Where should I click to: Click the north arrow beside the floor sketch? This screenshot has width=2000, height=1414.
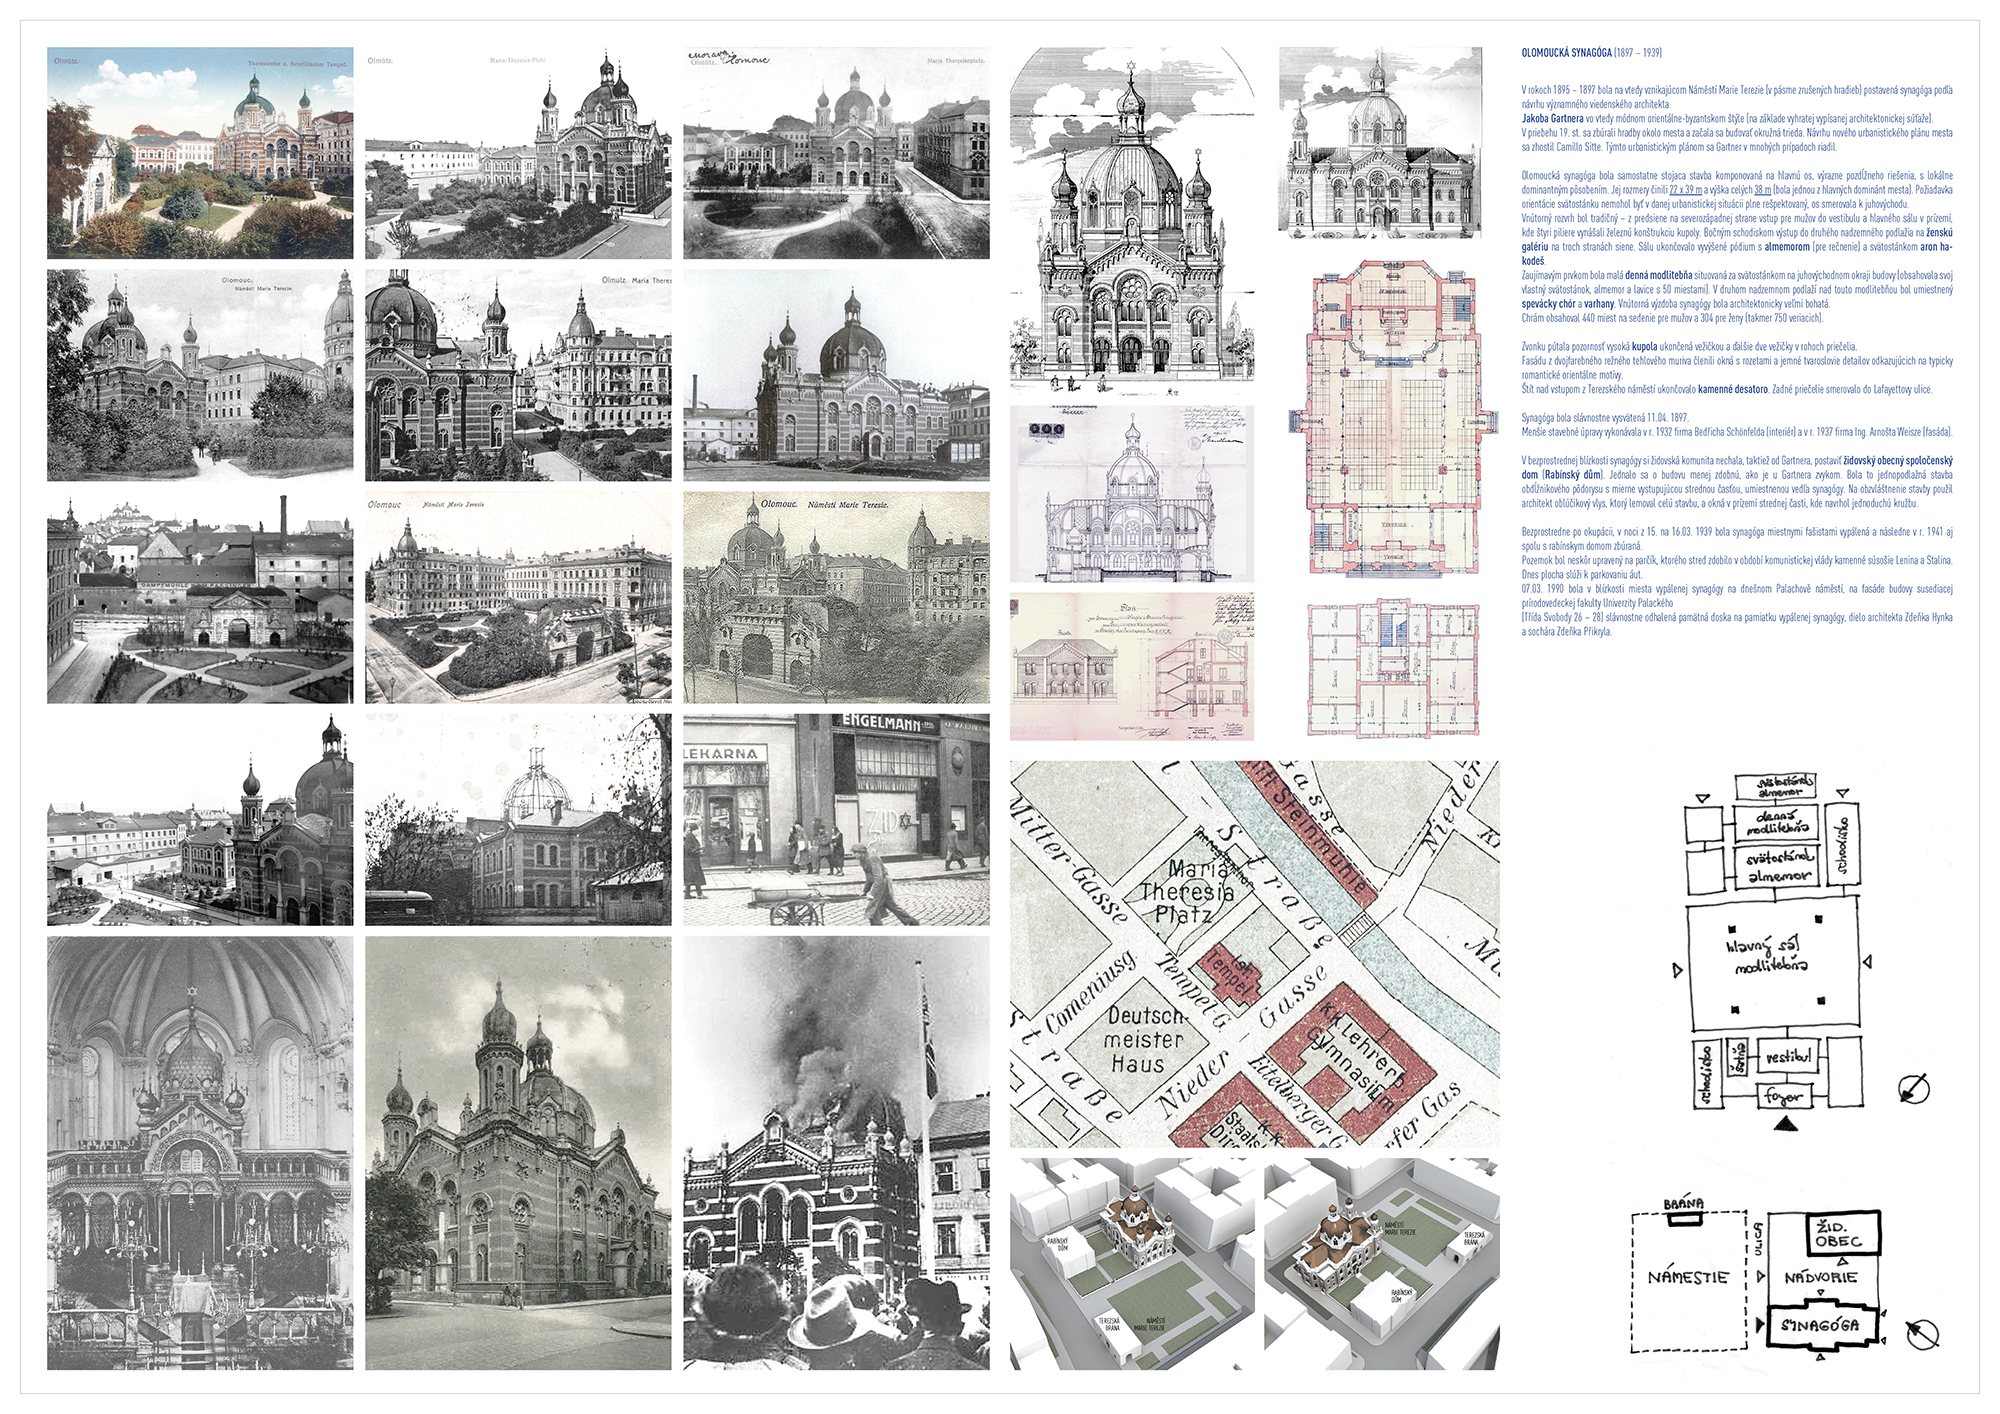(x=1913, y=1088)
